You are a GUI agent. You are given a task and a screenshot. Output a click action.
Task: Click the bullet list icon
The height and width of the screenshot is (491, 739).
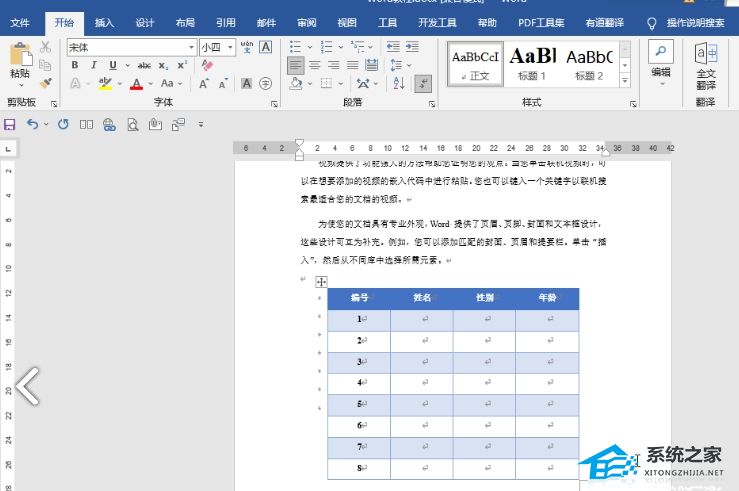296,47
